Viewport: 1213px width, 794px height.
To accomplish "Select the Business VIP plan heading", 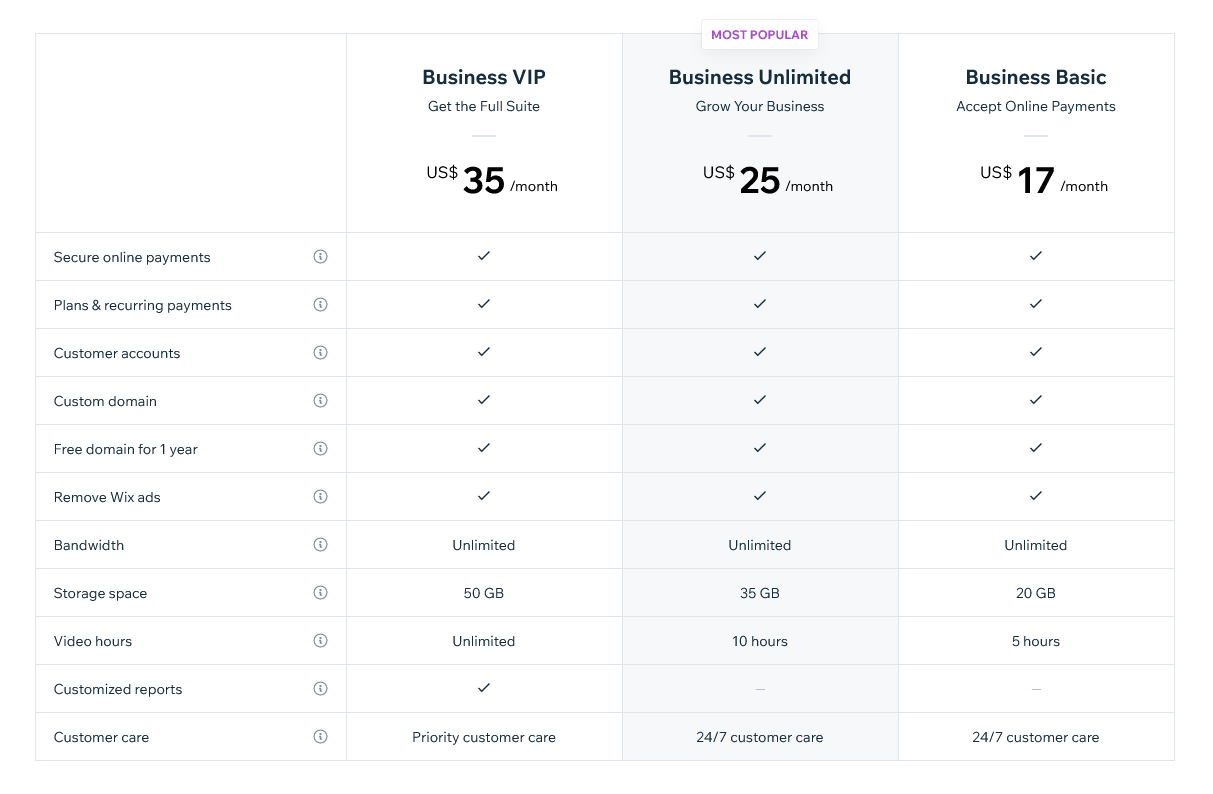I will pos(484,77).
